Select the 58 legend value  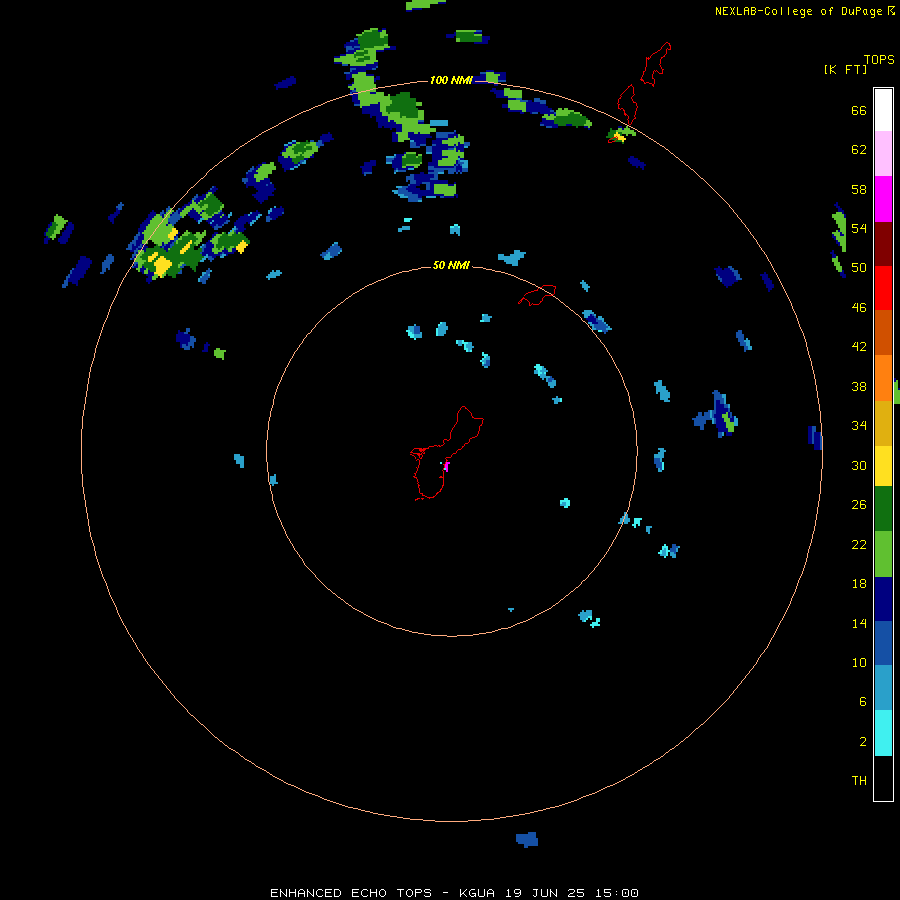pyautogui.click(x=859, y=189)
